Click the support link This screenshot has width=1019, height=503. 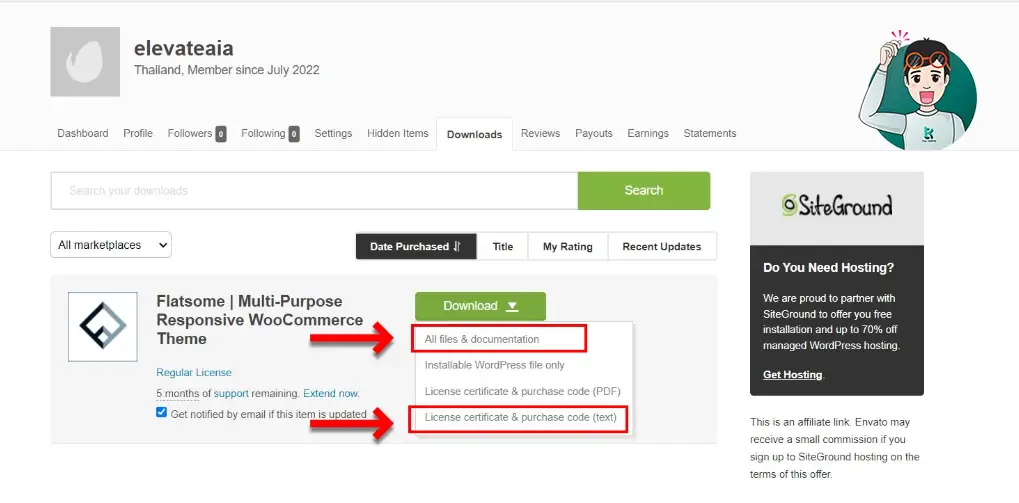231,393
